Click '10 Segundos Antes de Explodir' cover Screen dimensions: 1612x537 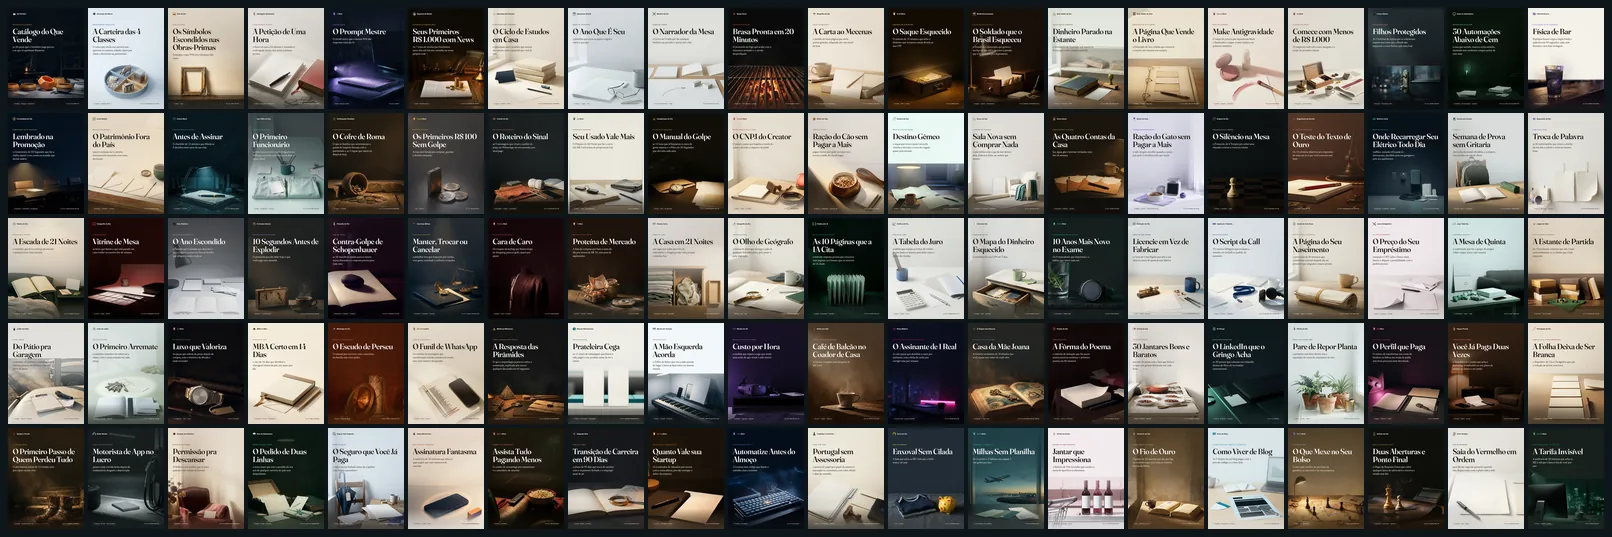pos(285,269)
